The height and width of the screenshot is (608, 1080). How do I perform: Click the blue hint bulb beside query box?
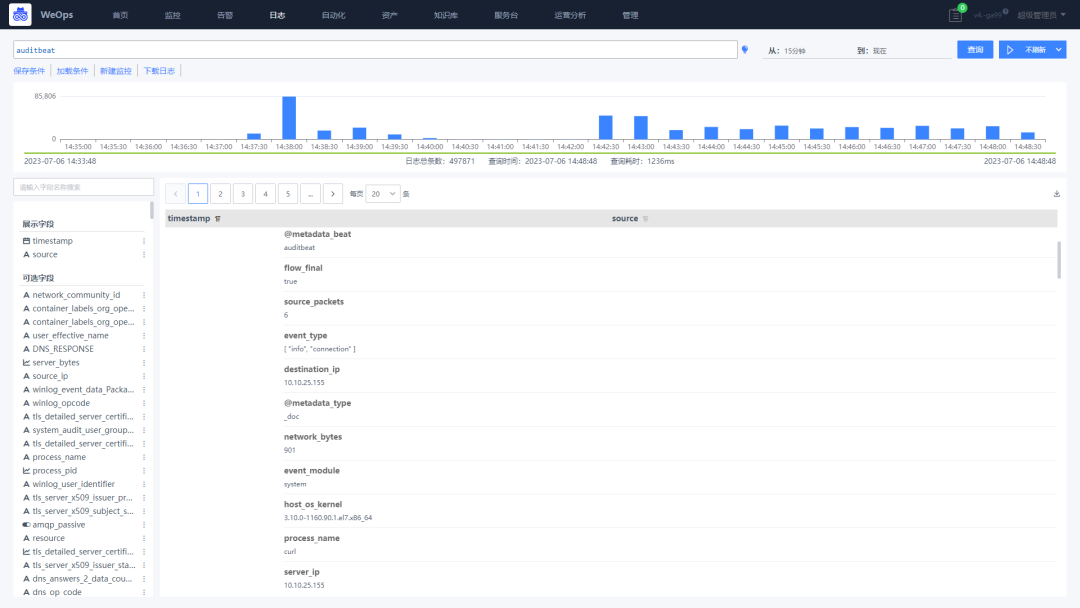point(745,50)
